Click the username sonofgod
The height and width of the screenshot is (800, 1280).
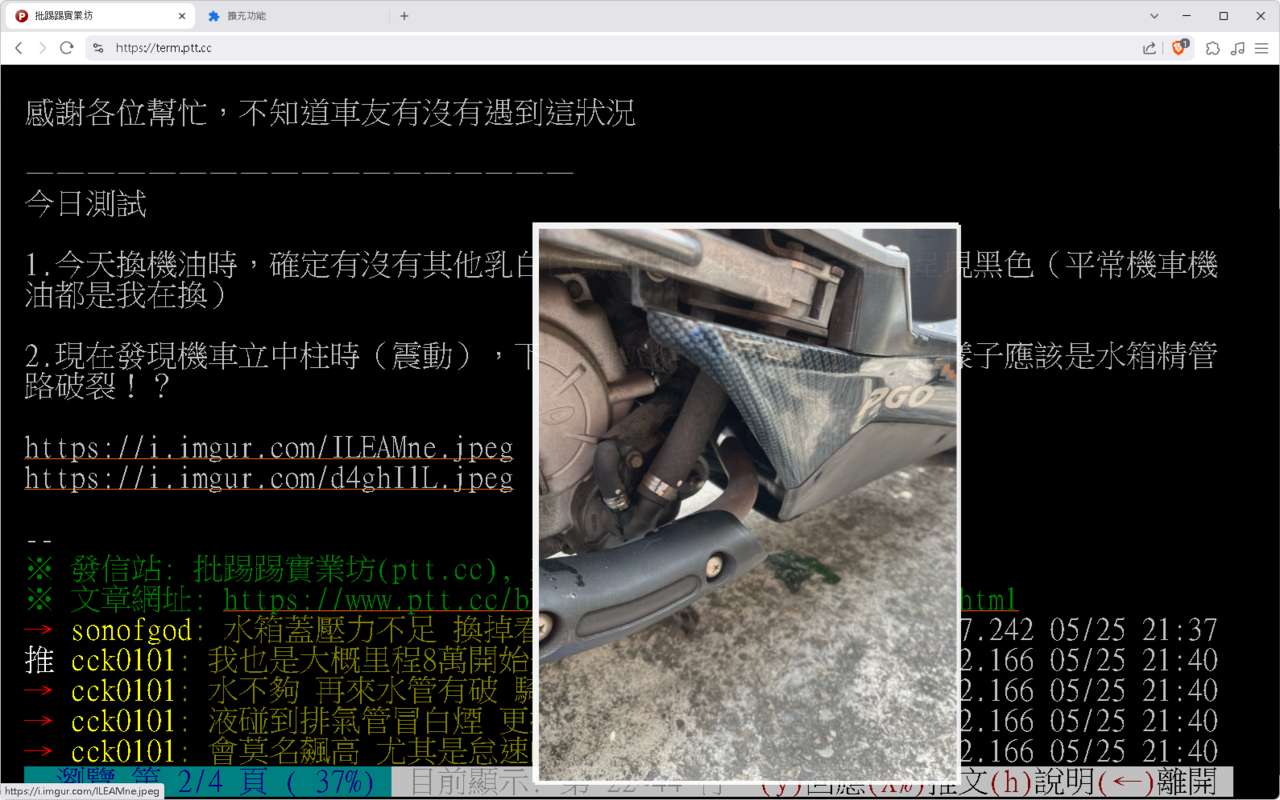click(132, 631)
